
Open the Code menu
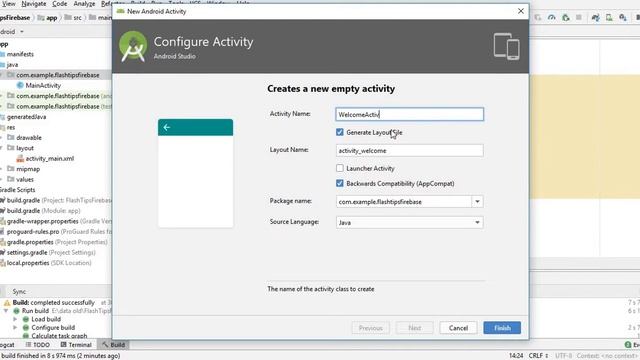pyautogui.click(x=60, y=4)
